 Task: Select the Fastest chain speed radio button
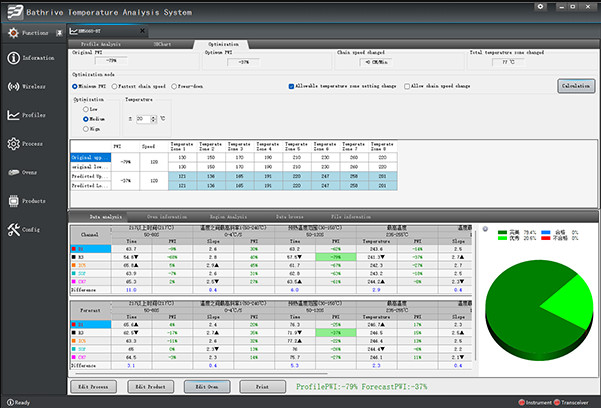[x=114, y=86]
